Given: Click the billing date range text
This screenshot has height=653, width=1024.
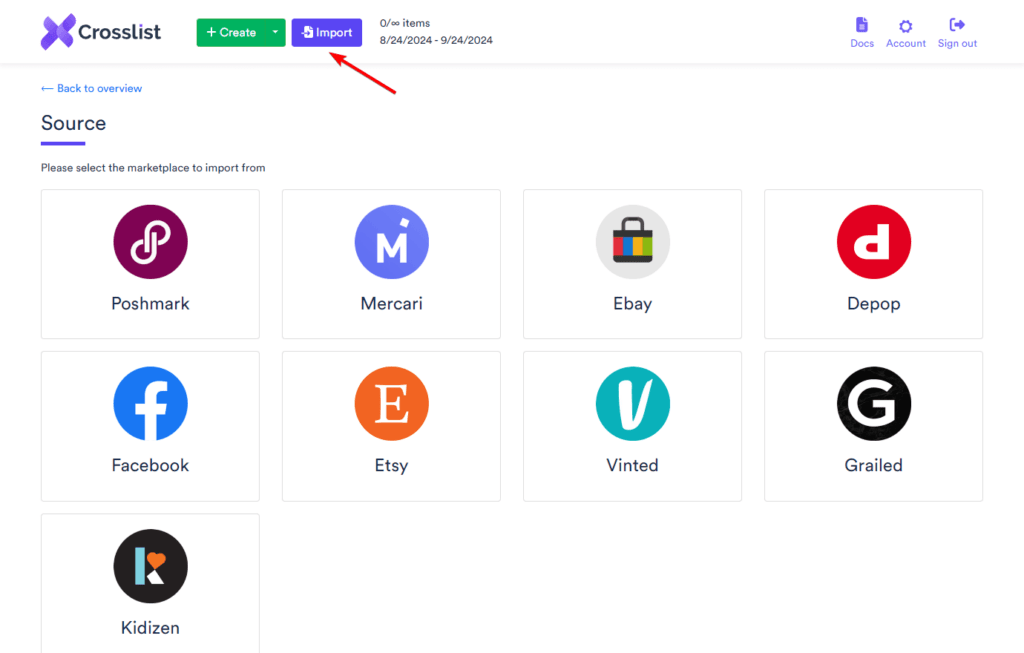Looking at the screenshot, I should click(x=436, y=40).
